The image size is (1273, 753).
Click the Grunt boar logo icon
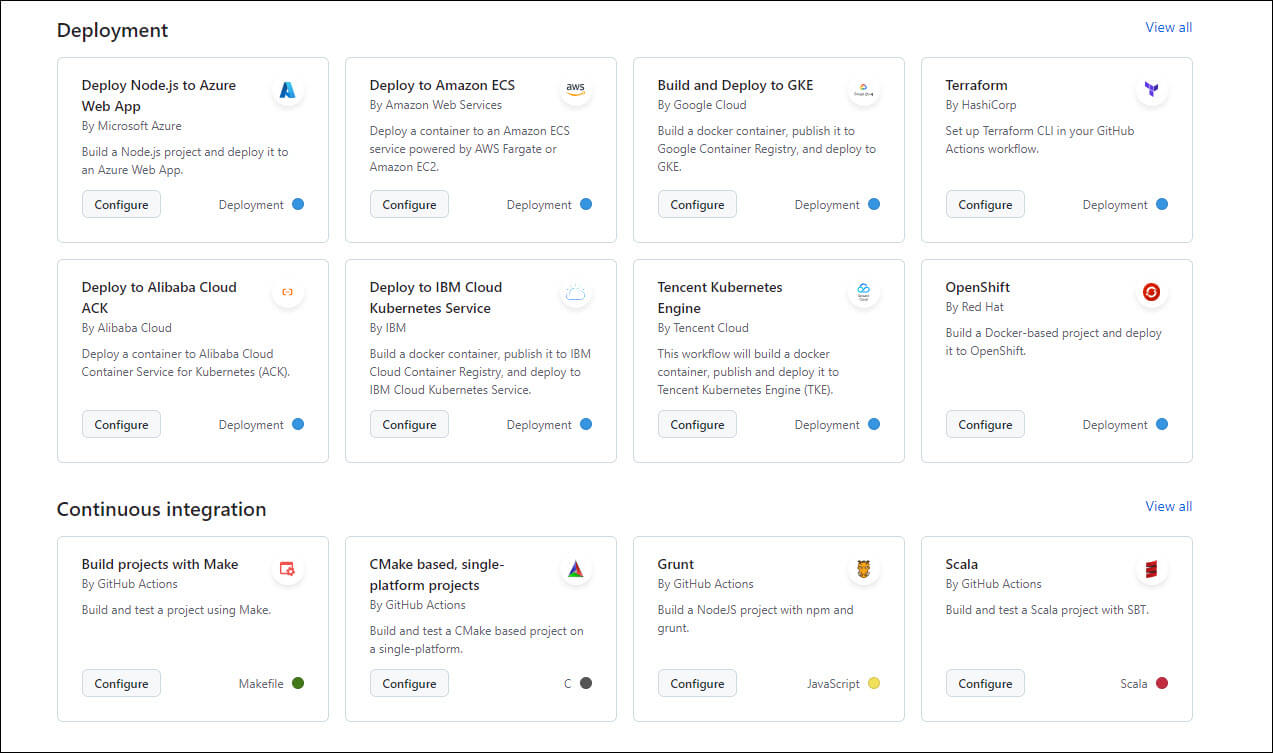[863, 569]
